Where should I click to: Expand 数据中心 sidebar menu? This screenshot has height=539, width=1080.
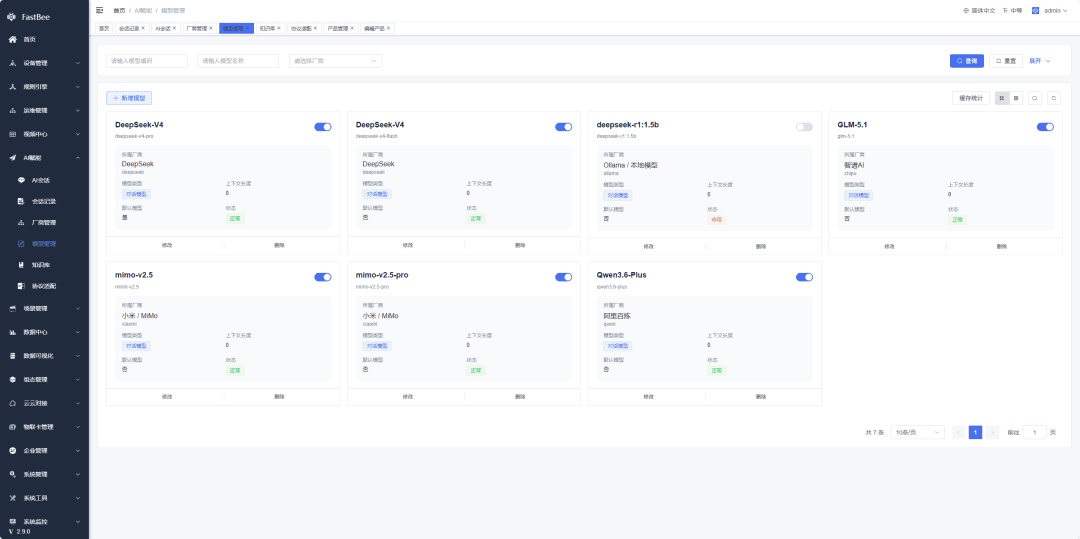tap(44, 332)
